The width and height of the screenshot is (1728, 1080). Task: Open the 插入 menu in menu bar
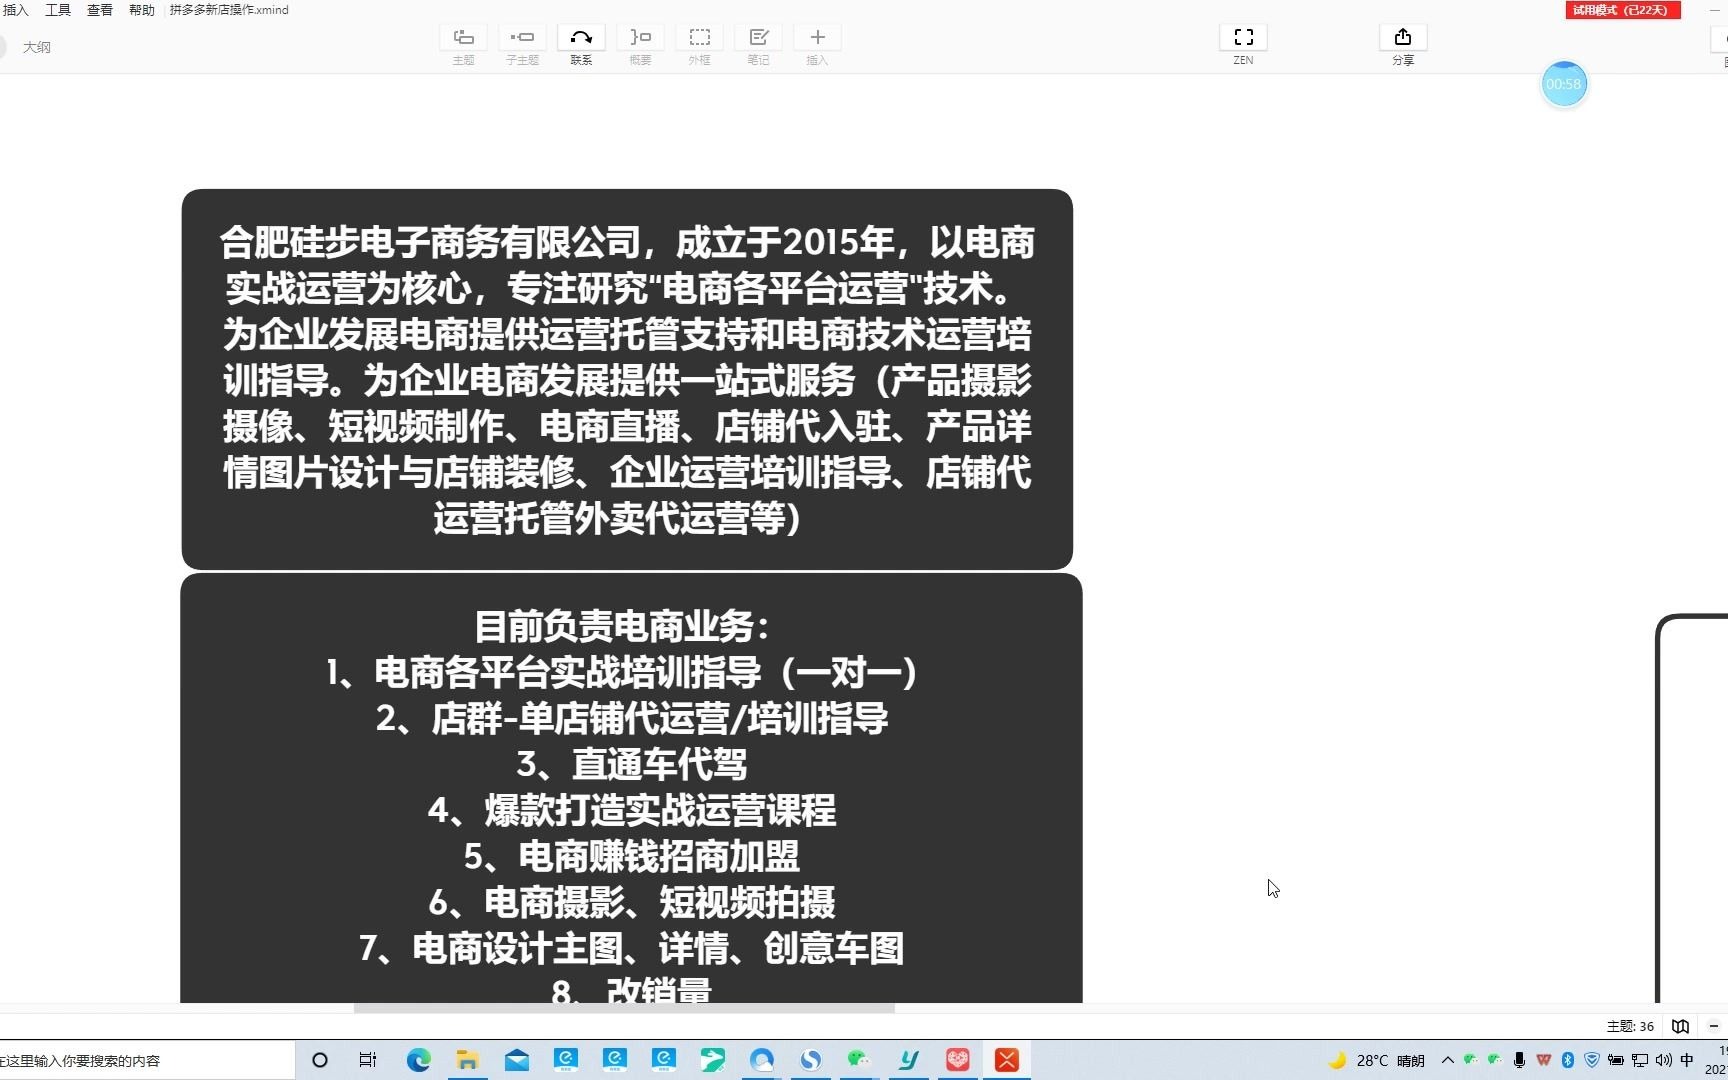16,10
